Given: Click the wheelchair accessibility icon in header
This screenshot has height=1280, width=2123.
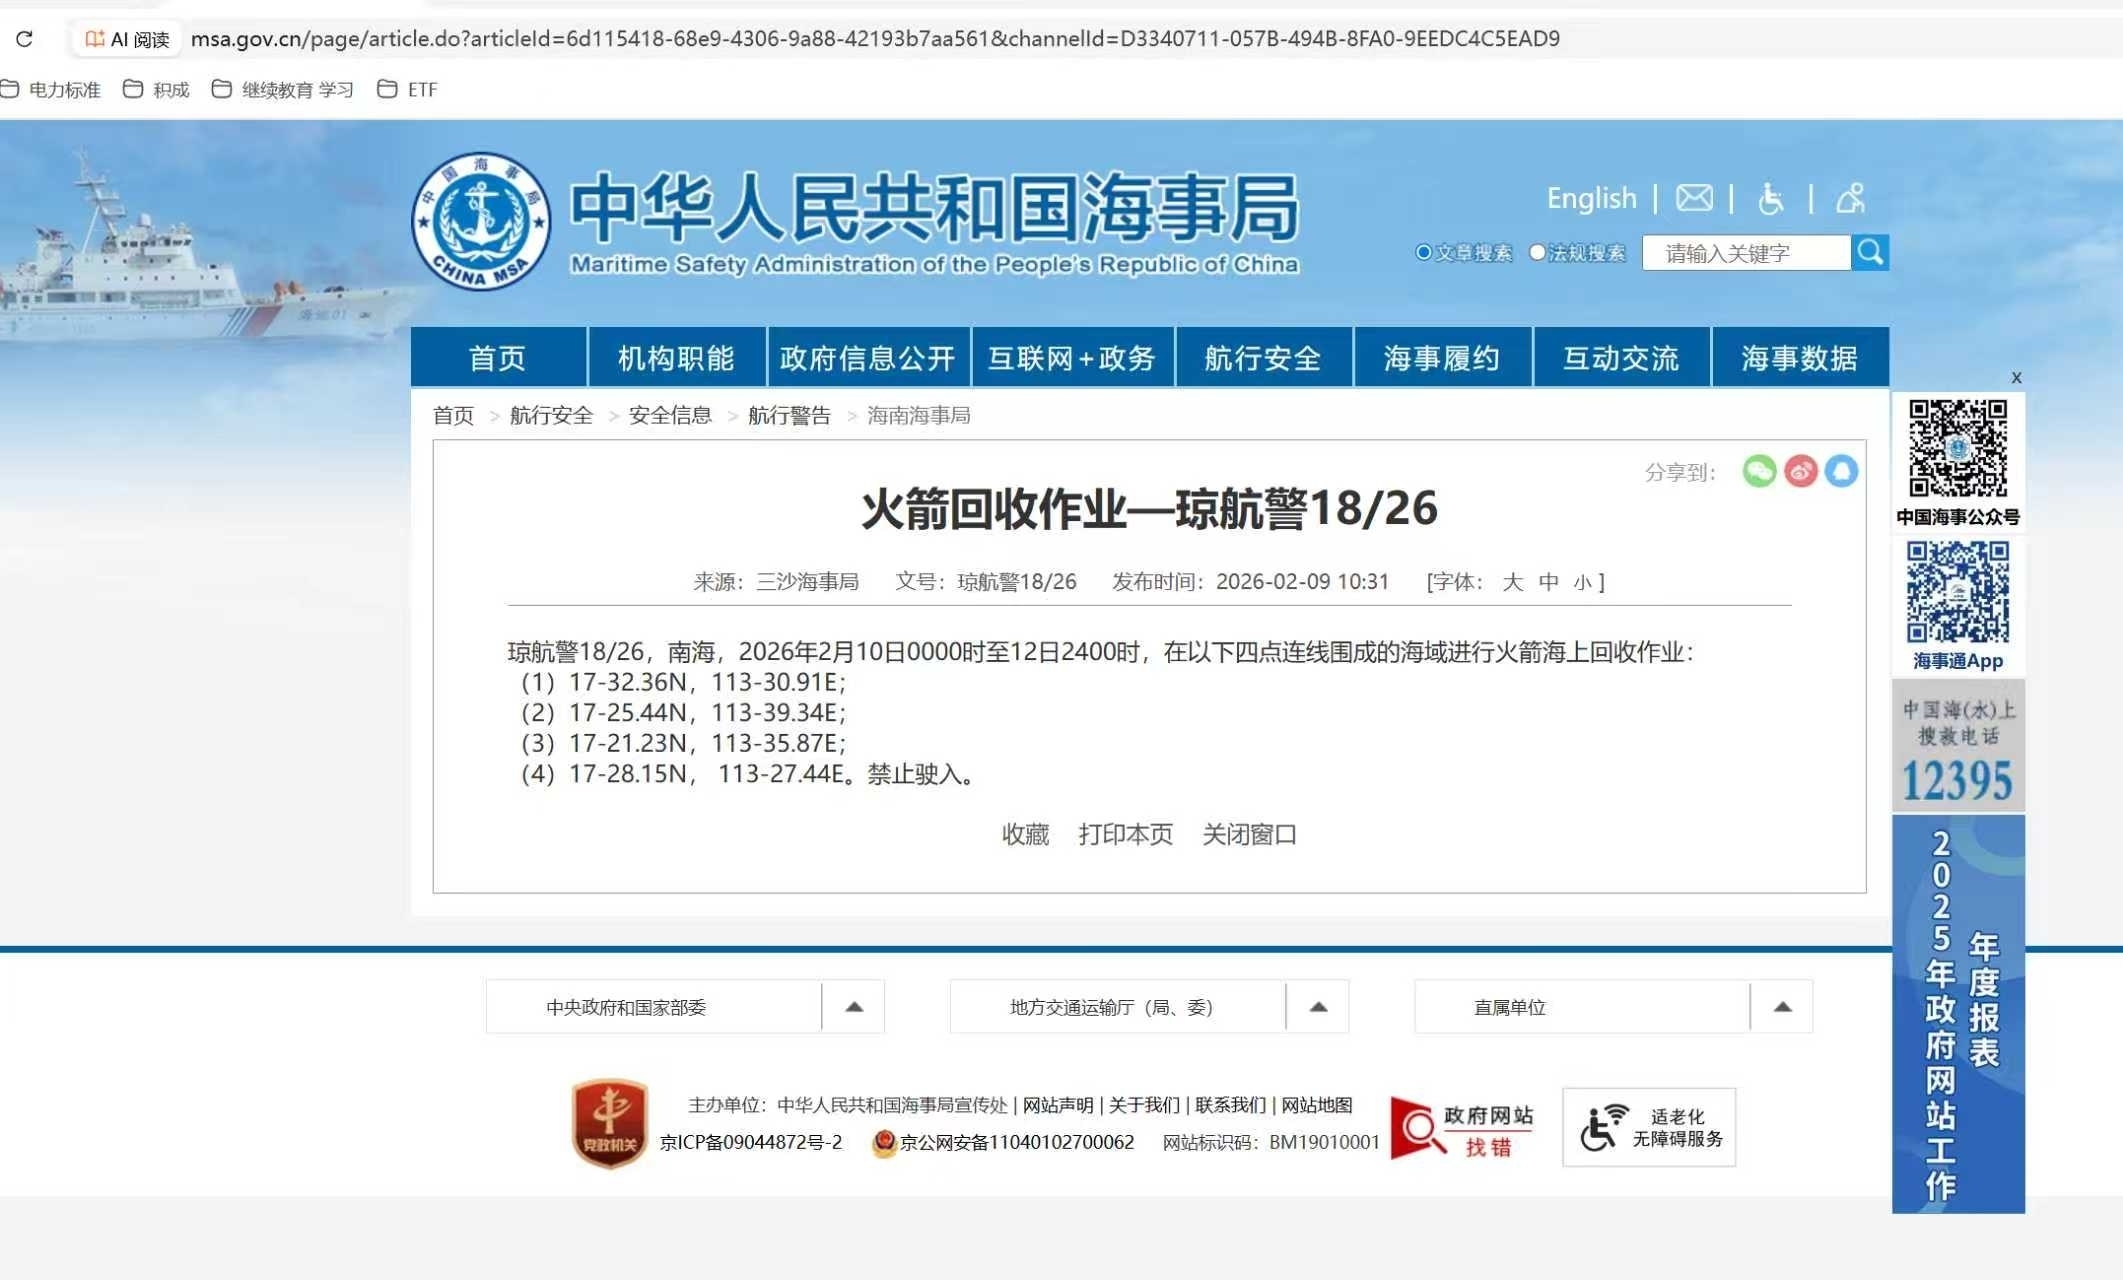Looking at the screenshot, I should click(x=1771, y=198).
